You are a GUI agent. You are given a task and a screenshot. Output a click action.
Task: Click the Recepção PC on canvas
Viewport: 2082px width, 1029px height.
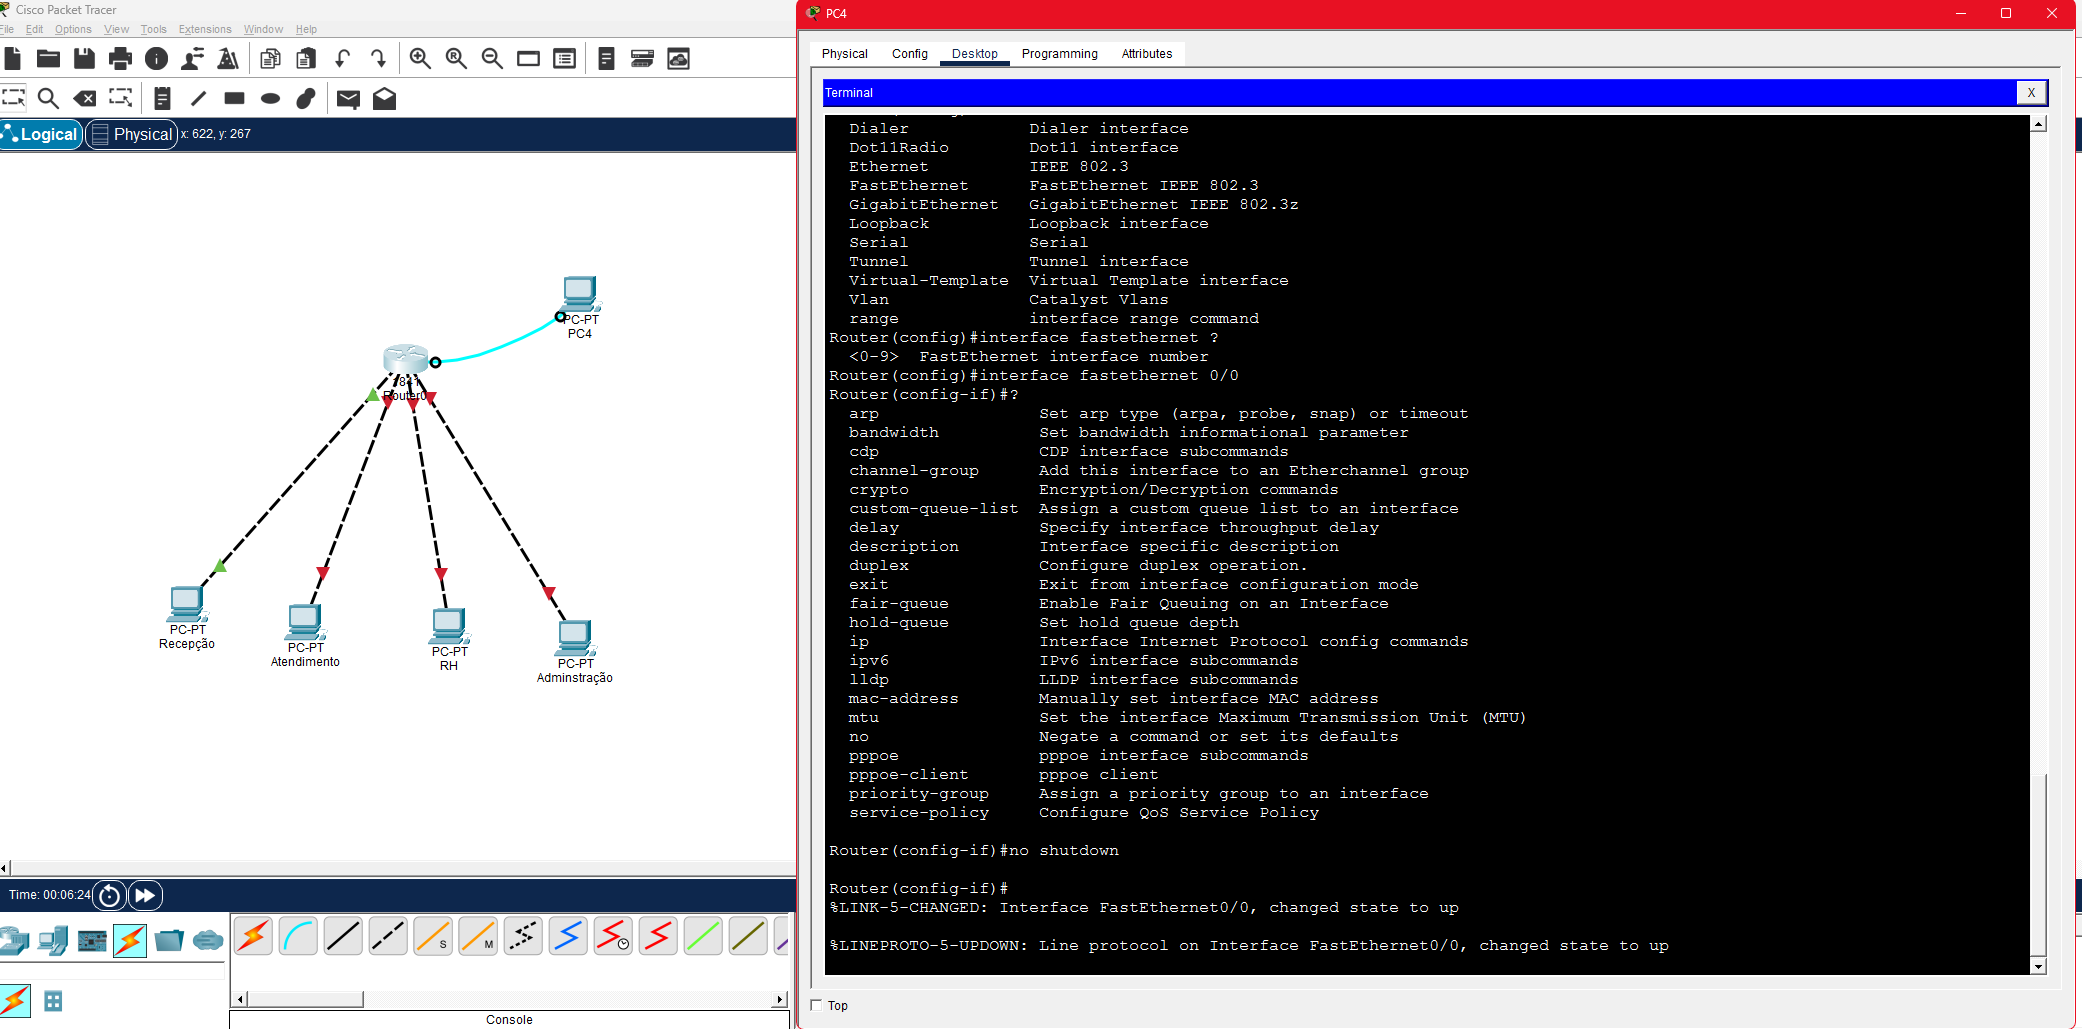pos(187,604)
